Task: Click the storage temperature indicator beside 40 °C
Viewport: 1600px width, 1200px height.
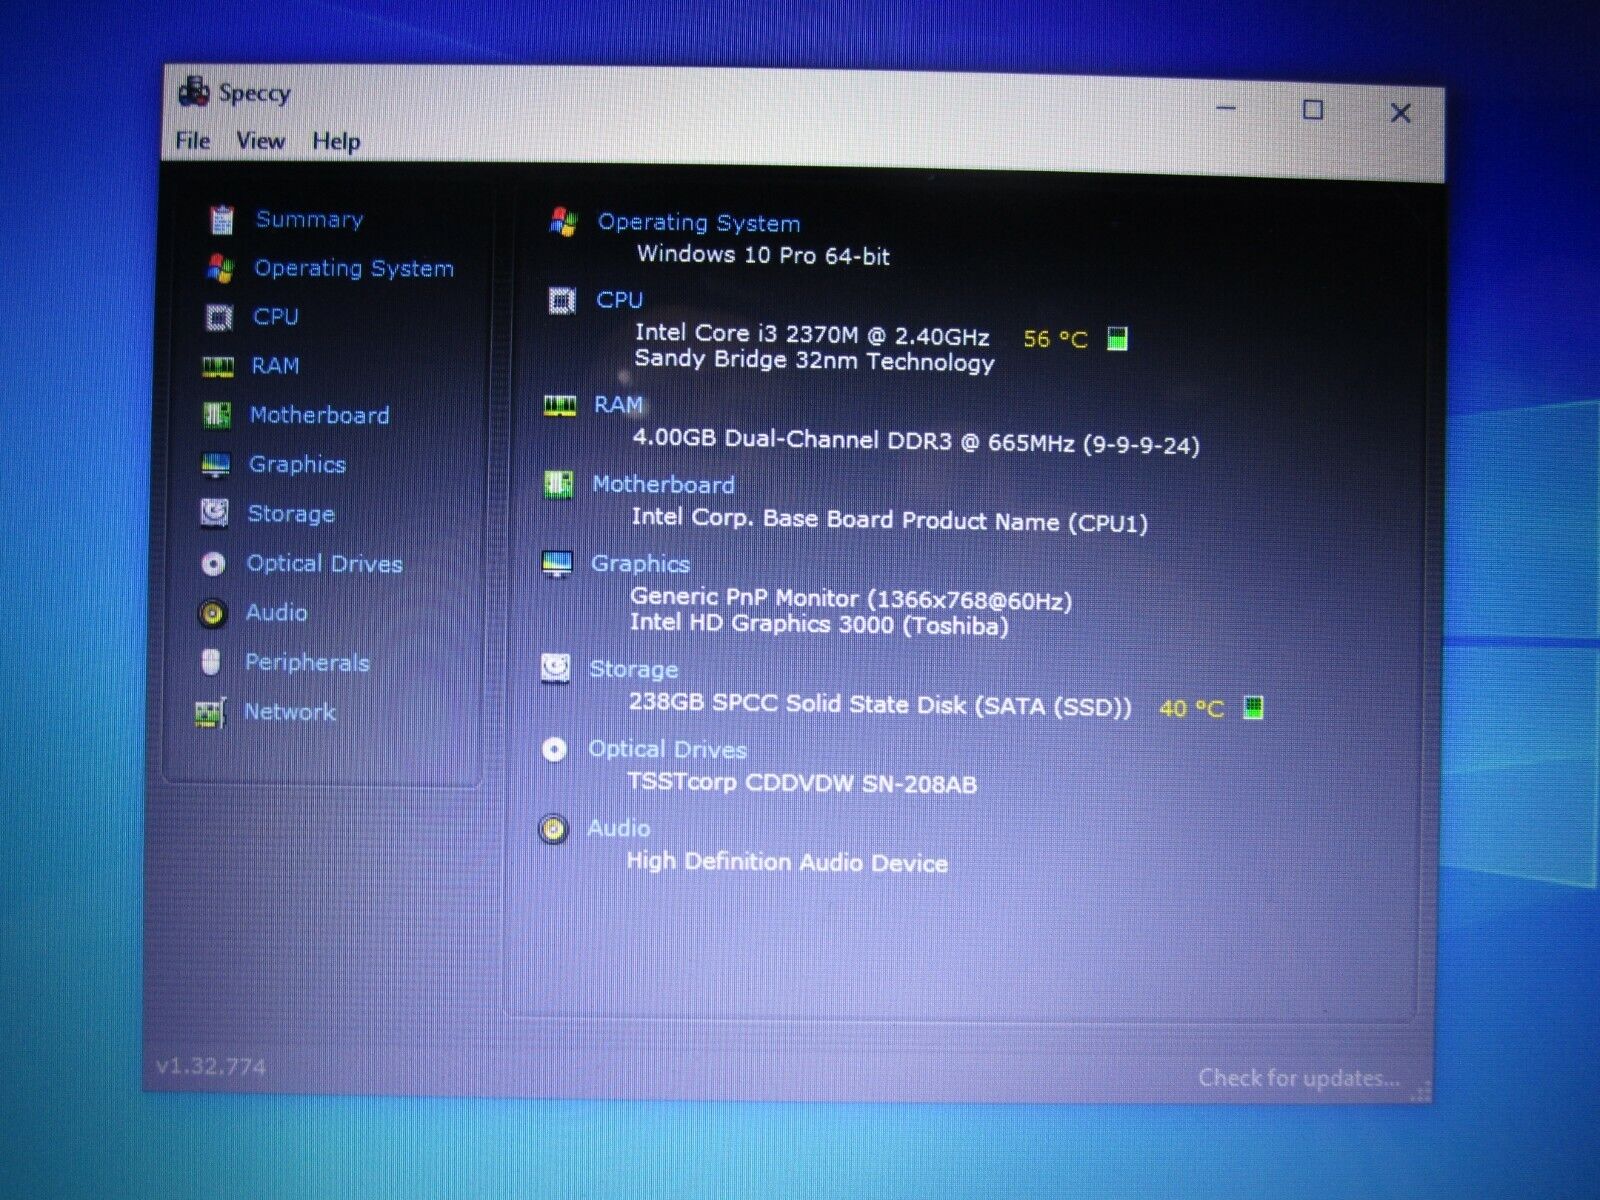Action: [1253, 708]
